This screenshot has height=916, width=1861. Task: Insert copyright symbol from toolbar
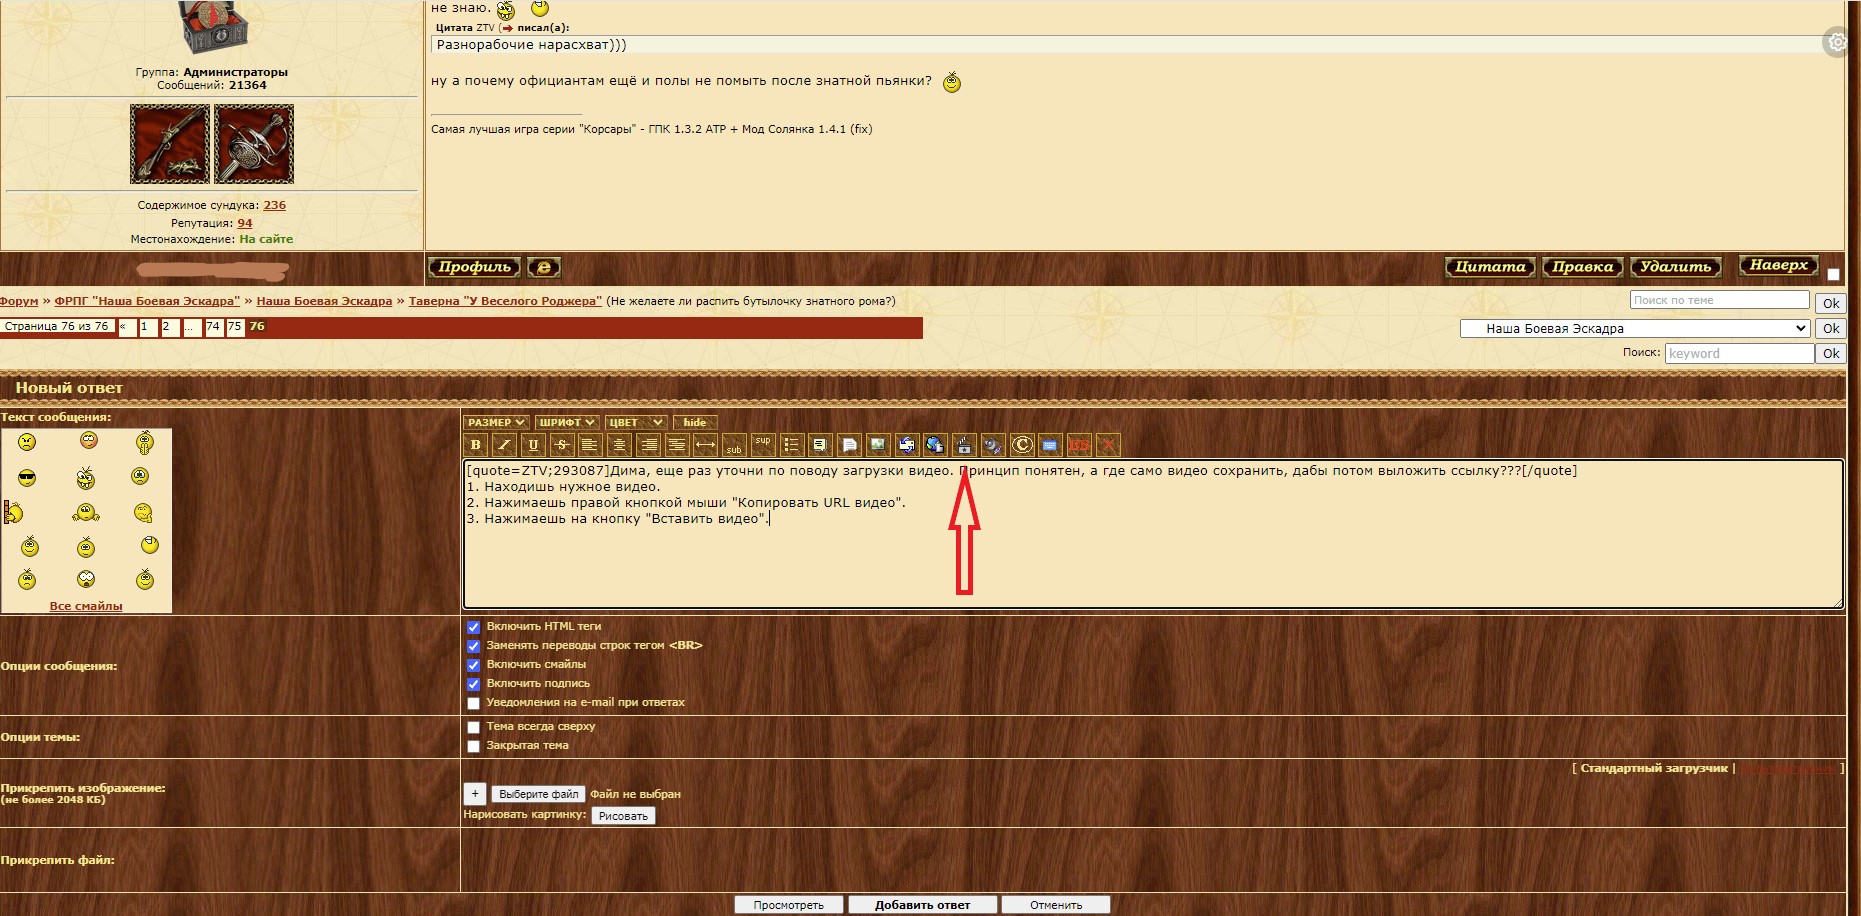click(1021, 445)
